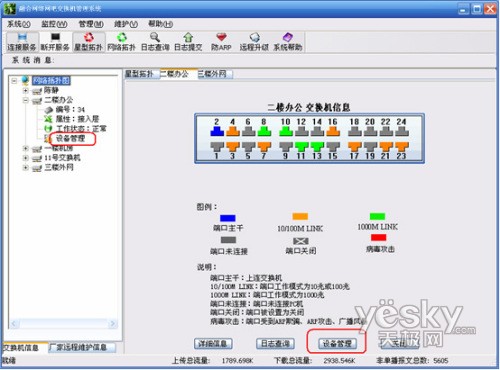Open the 日志查询 log query magnifier icon
The width and height of the screenshot is (500, 370).
tap(155, 42)
